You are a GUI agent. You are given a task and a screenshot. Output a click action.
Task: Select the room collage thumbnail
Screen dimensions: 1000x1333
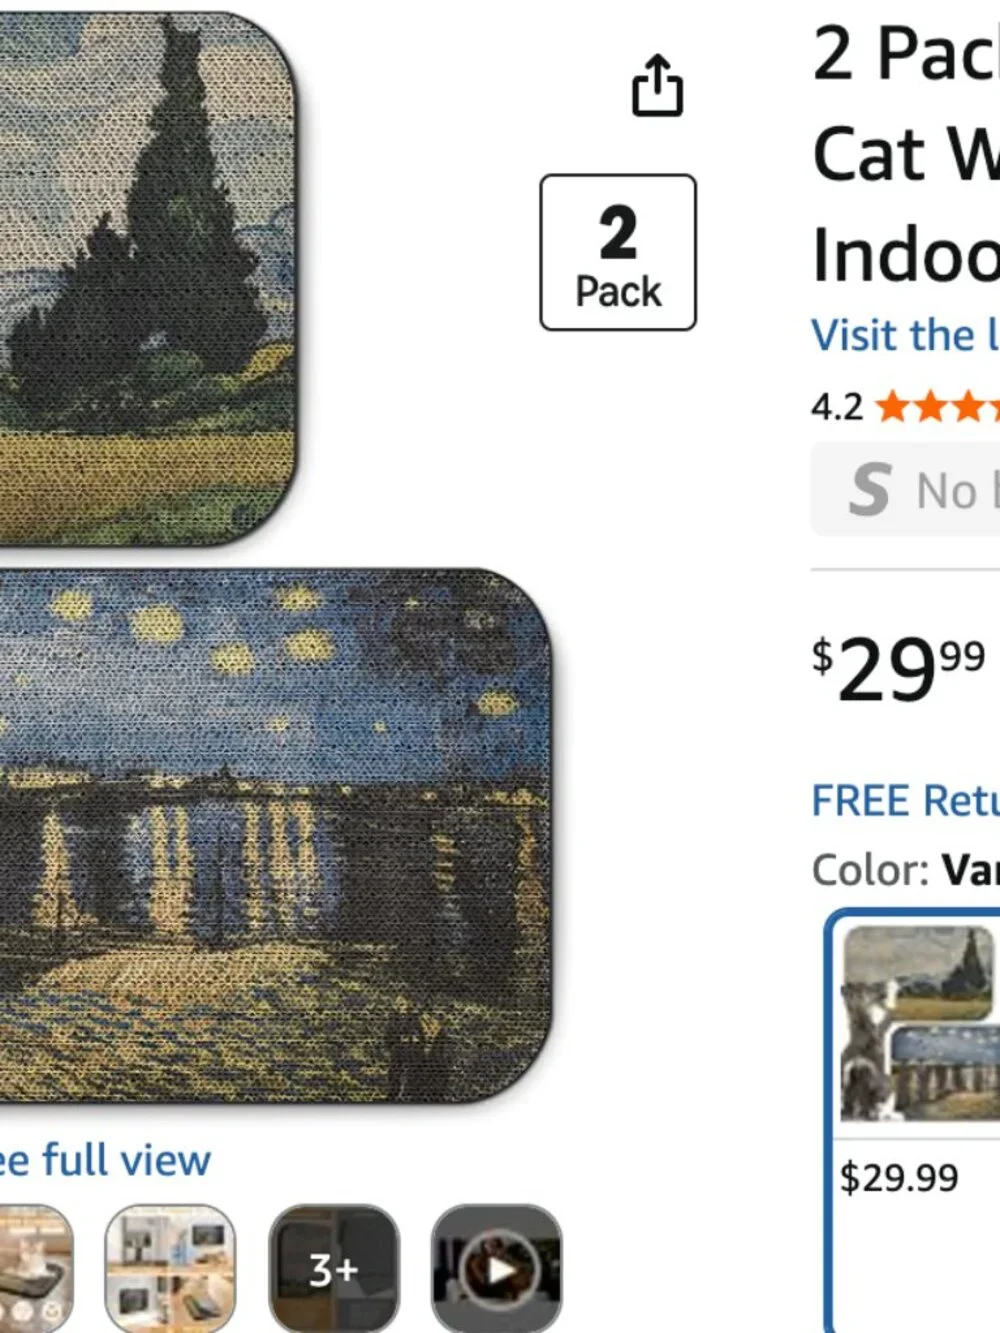click(x=171, y=1268)
